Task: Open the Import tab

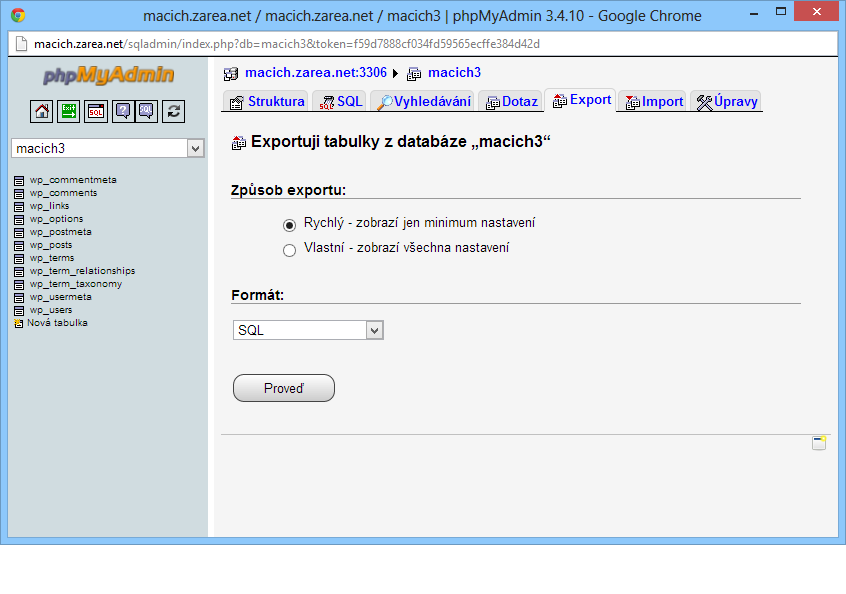Action: [653, 102]
